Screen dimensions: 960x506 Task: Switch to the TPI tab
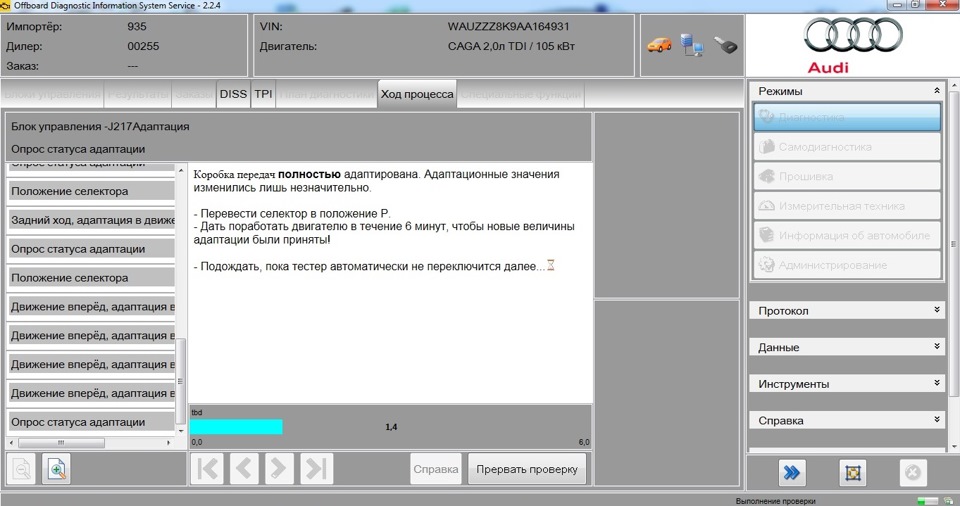[x=263, y=94]
